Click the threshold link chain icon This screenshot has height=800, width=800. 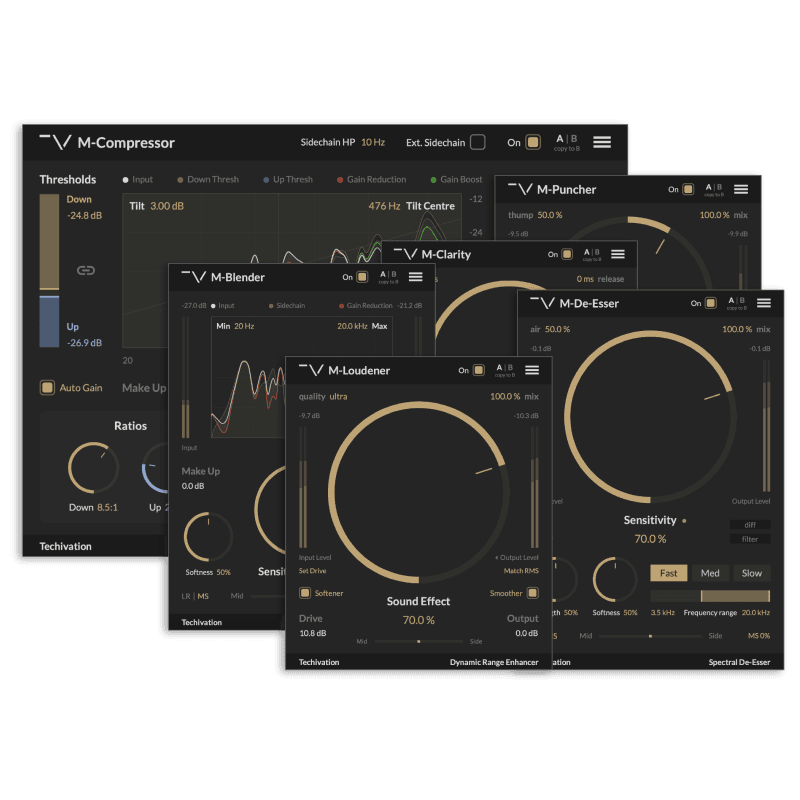click(x=85, y=270)
